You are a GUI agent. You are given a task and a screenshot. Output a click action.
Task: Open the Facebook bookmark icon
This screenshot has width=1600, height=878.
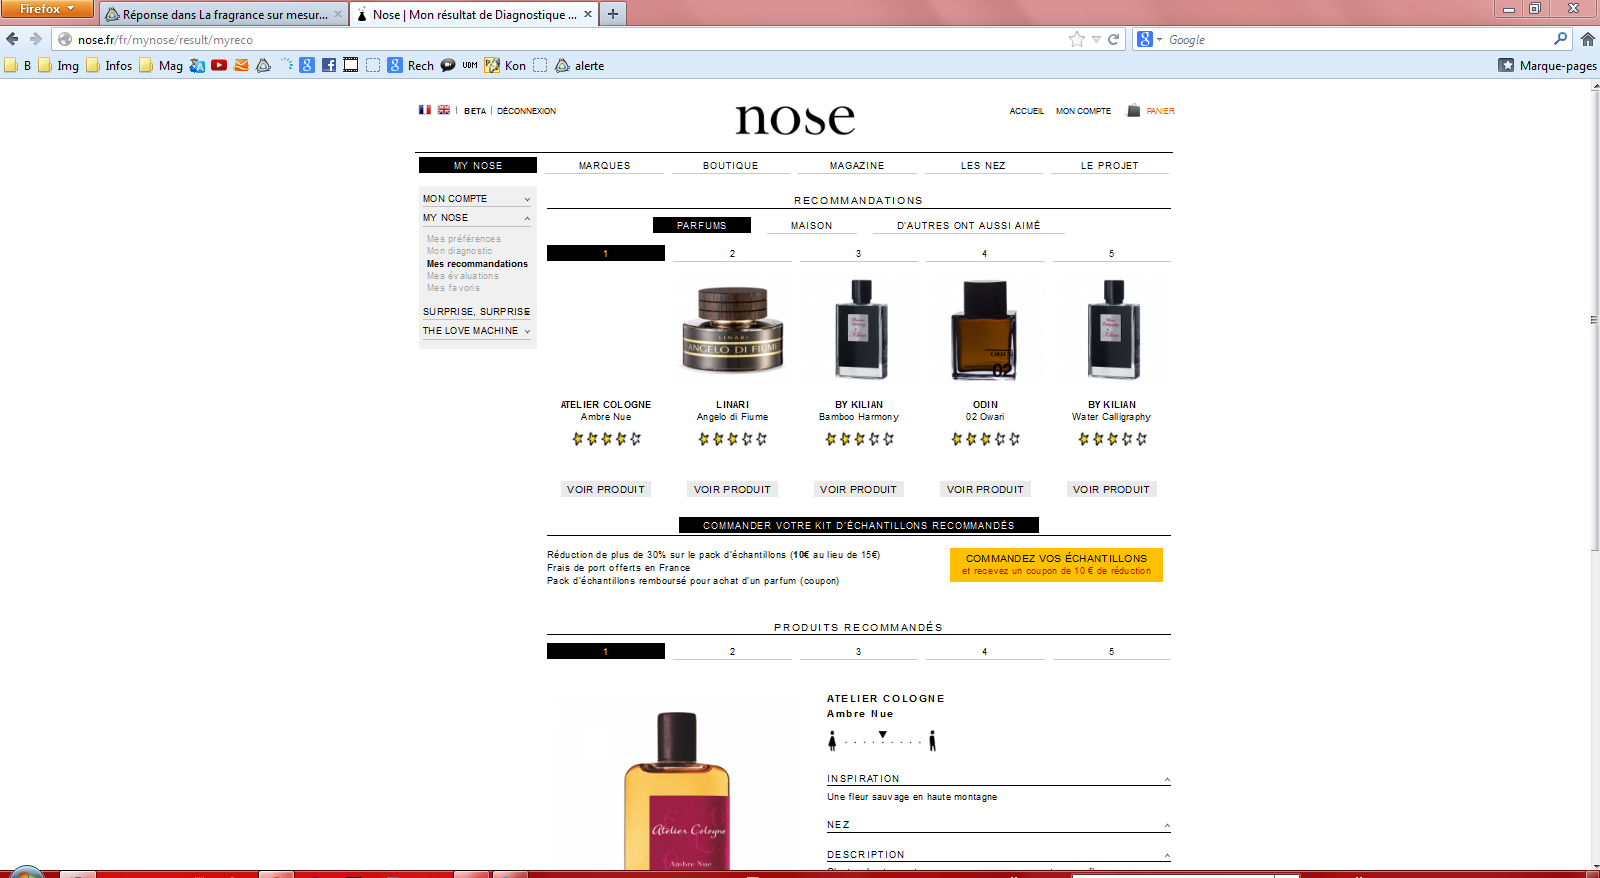328,65
